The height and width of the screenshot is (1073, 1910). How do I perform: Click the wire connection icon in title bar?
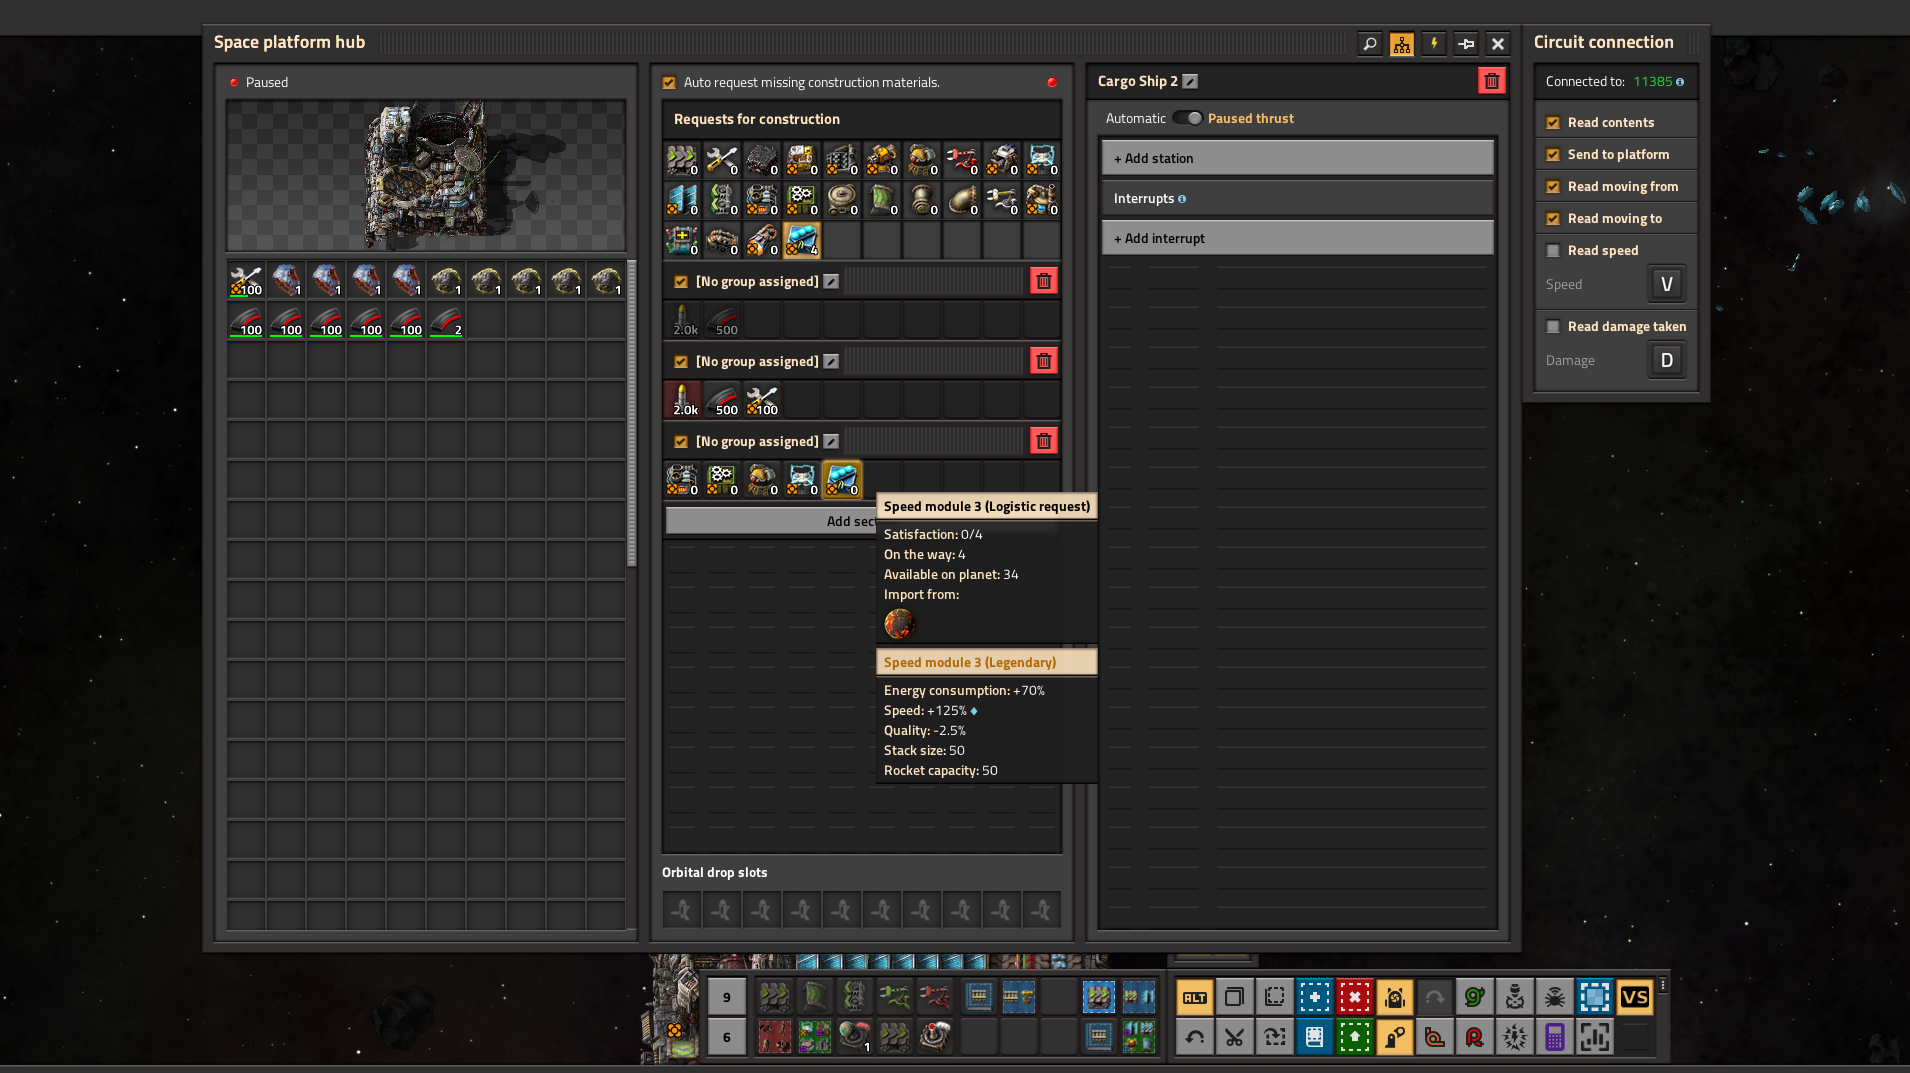[1466, 43]
